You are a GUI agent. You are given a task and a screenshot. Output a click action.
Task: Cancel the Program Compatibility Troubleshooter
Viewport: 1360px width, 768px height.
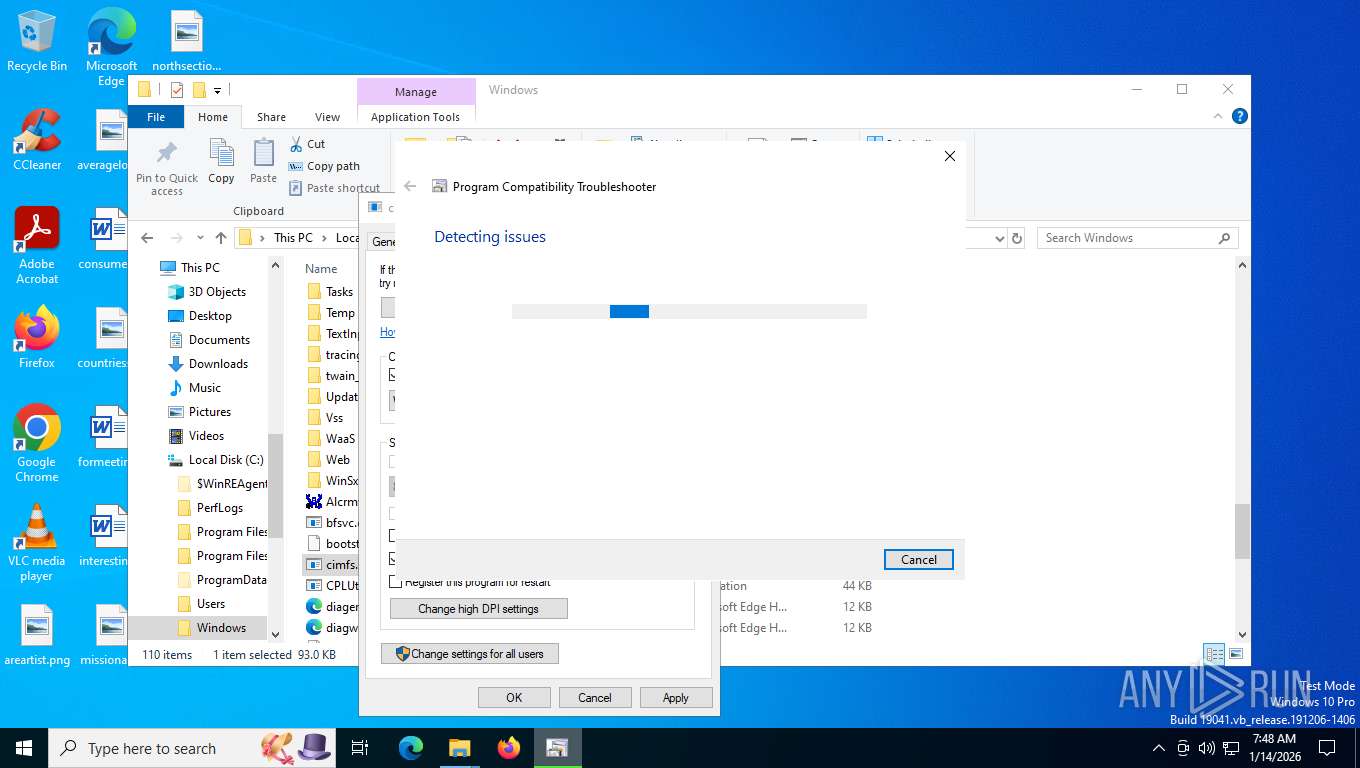918,560
